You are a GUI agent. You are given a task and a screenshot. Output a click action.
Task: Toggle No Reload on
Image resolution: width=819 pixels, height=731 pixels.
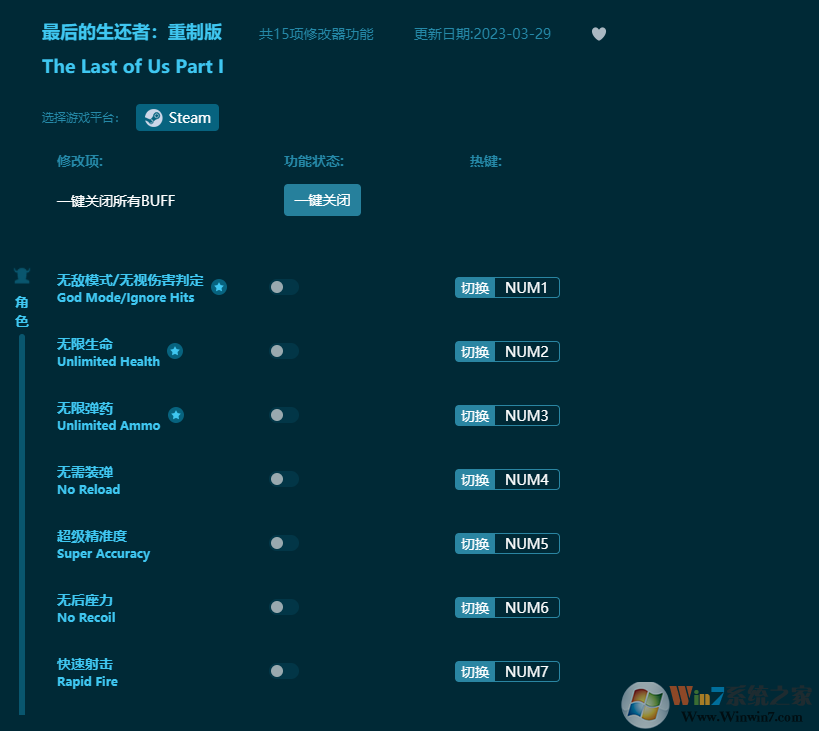pyautogui.click(x=284, y=479)
